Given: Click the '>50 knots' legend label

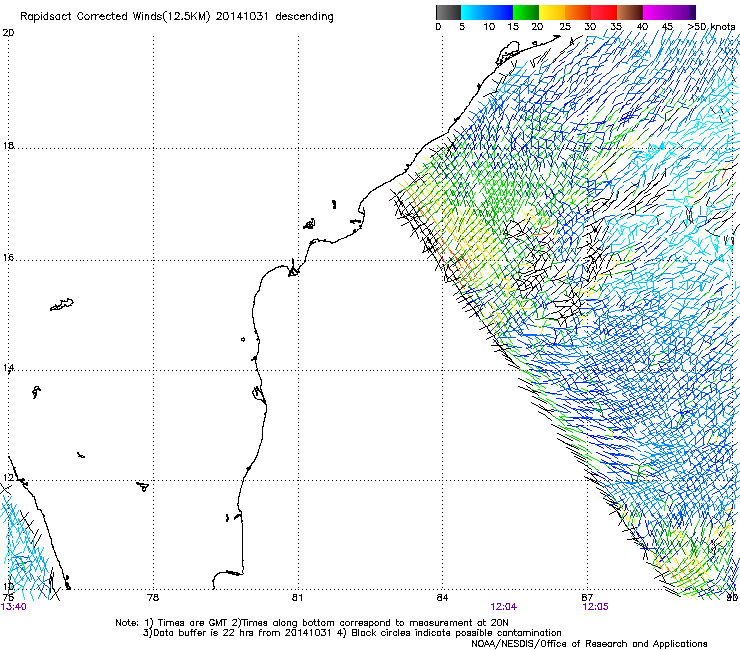Looking at the screenshot, I should click(x=711, y=26).
